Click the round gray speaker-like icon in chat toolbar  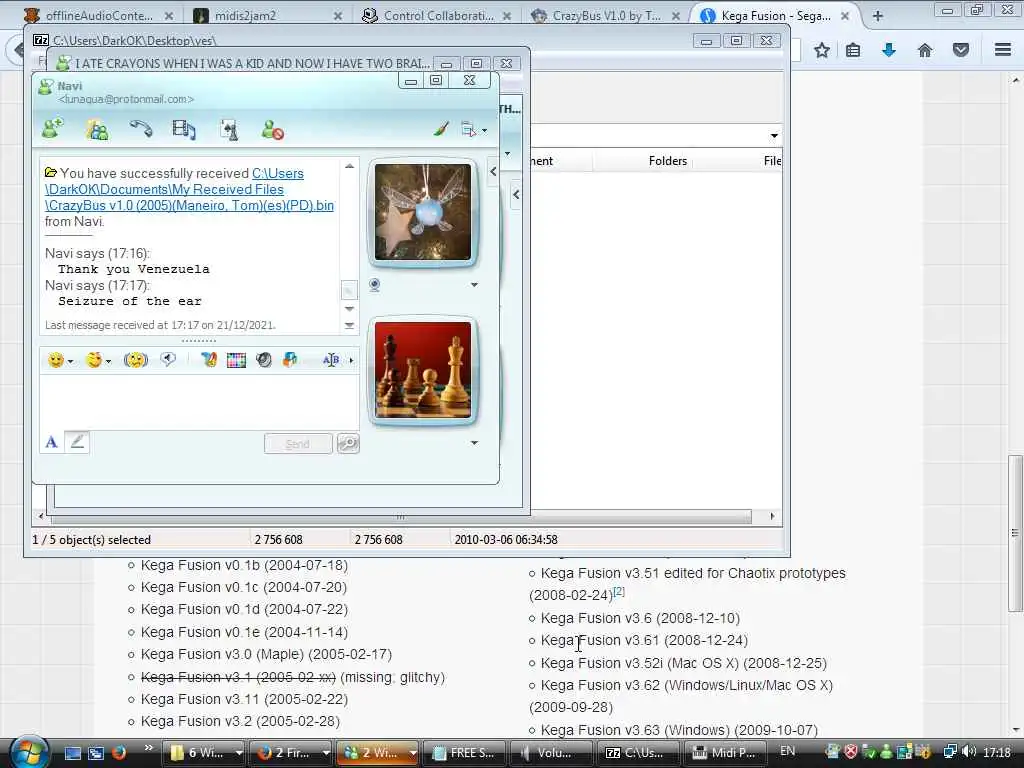pyautogui.click(x=264, y=360)
